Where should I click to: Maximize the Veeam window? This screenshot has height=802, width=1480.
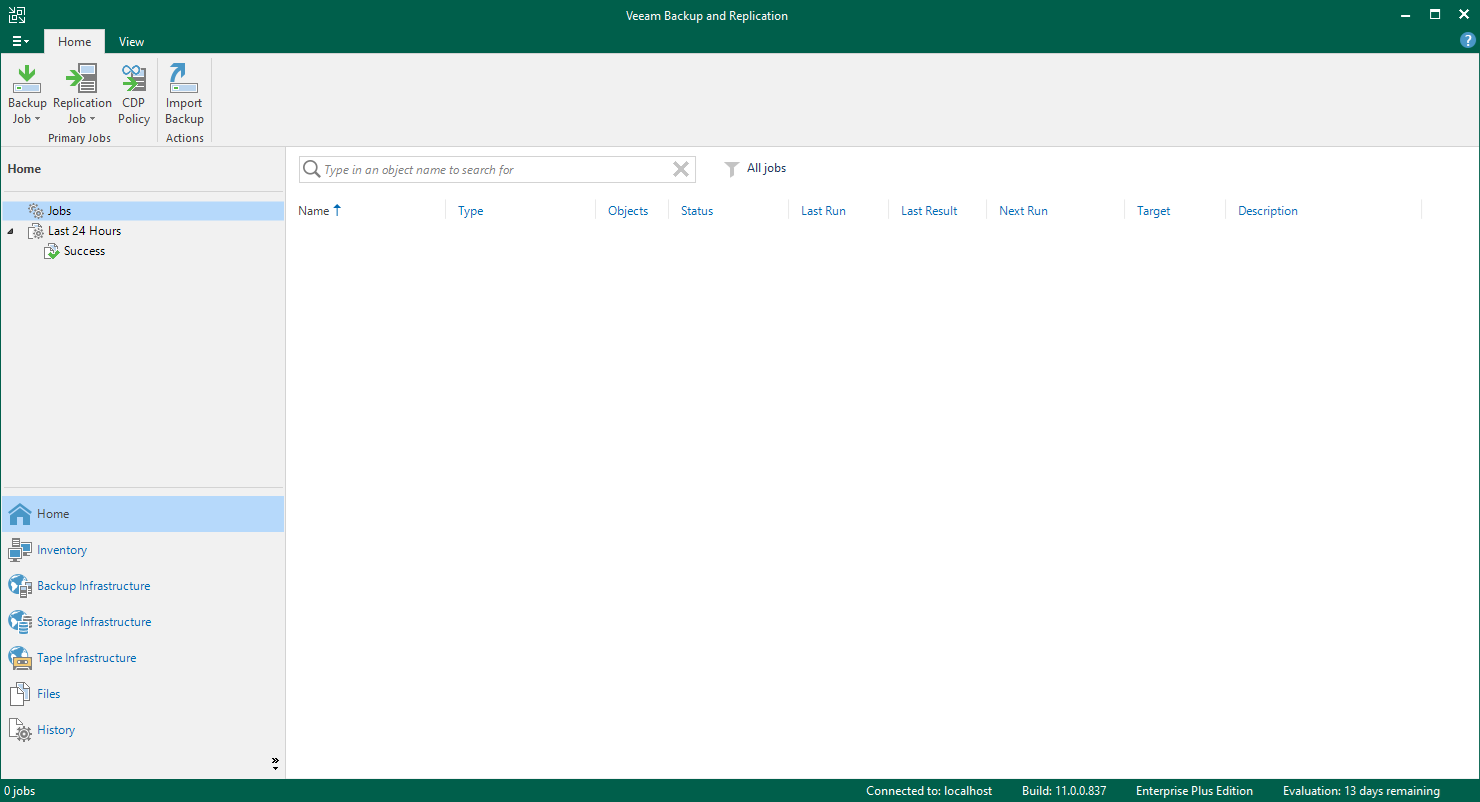coord(1435,15)
